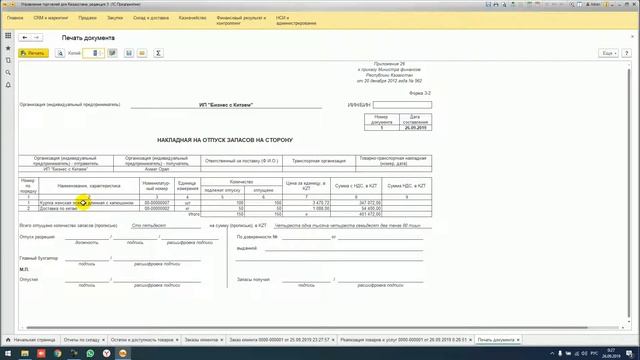Save the printed form with diskette icon

[129, 53]
